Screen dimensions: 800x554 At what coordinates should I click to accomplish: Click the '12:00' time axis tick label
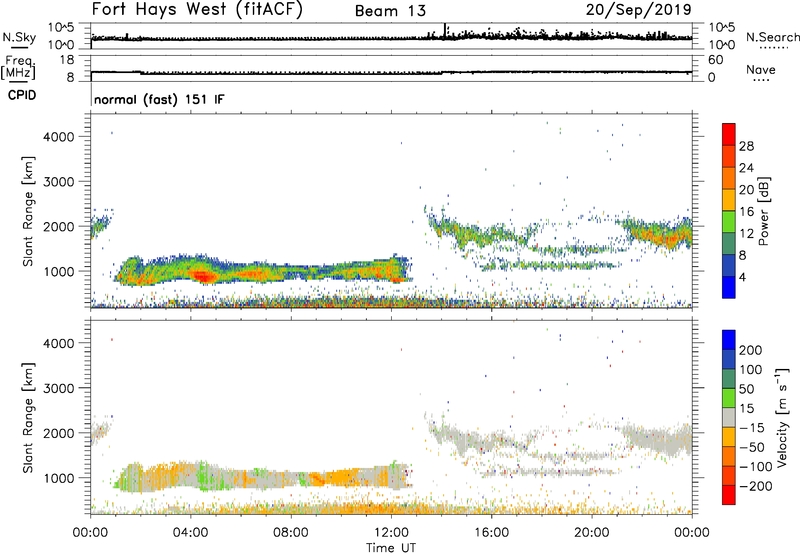[x=391, y=533]
